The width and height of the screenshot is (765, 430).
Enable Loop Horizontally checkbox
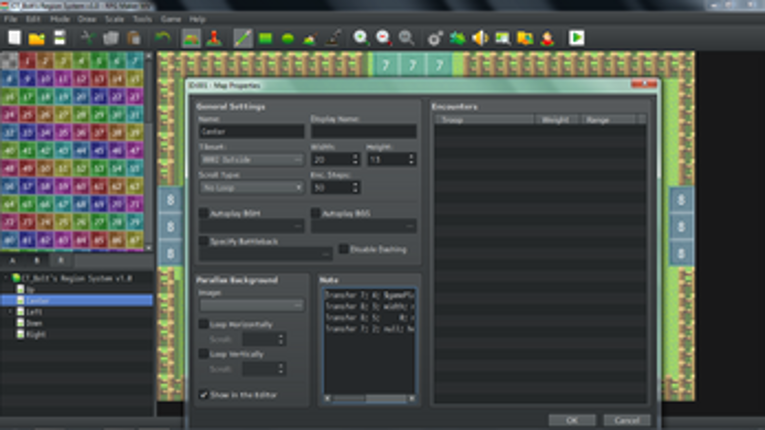click(x=204, y=324)
